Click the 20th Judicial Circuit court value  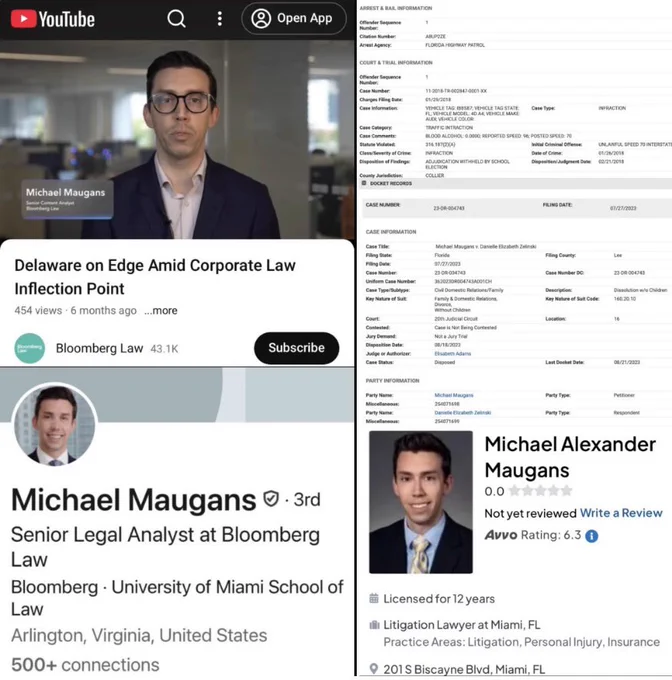click(456, 319)
